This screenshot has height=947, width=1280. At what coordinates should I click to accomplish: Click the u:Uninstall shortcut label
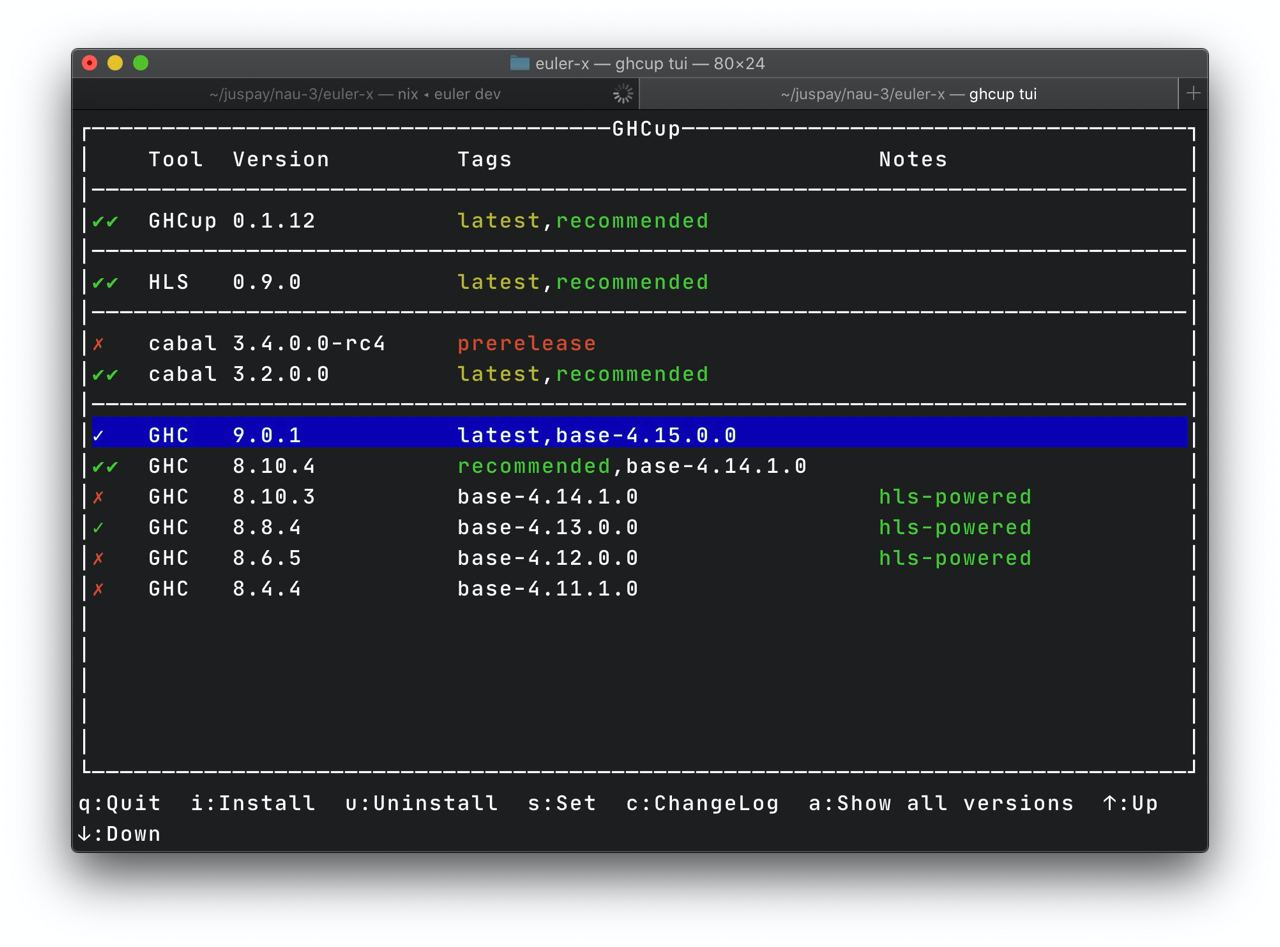coord(421,804)
